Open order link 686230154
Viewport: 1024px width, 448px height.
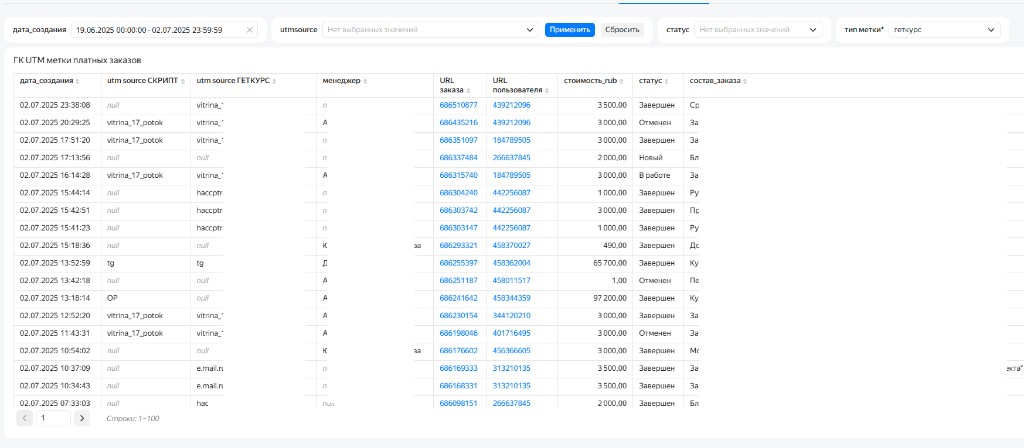click(458, 315)
